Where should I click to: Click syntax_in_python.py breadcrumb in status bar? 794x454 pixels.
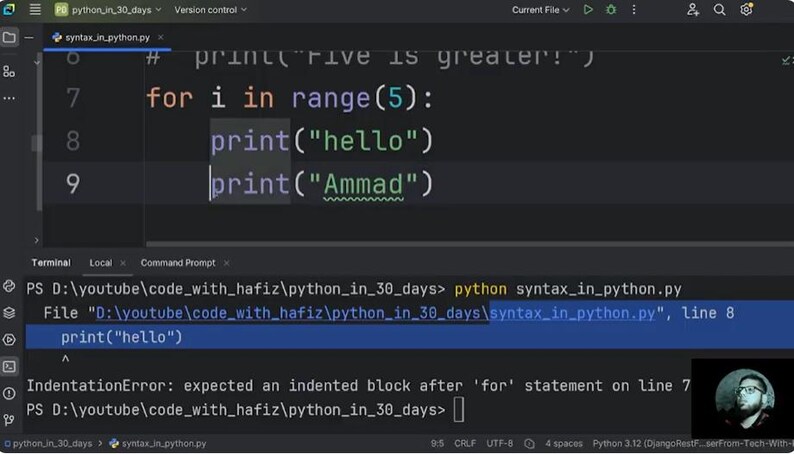(158, 443)
